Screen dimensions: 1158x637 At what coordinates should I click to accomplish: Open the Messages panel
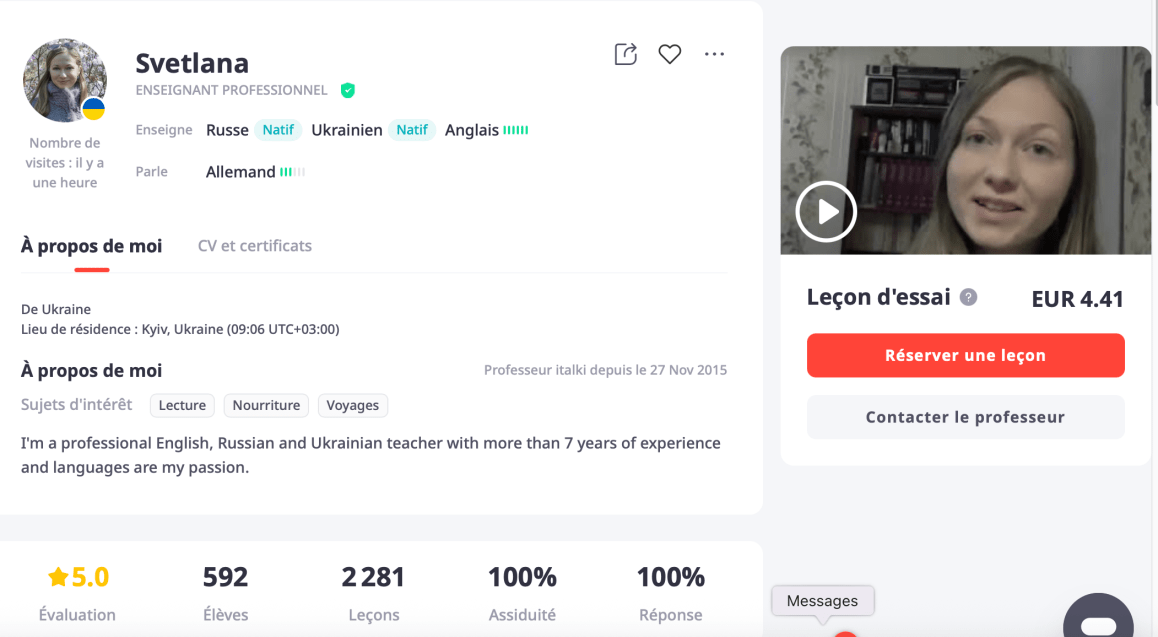[x=822, y=601]
